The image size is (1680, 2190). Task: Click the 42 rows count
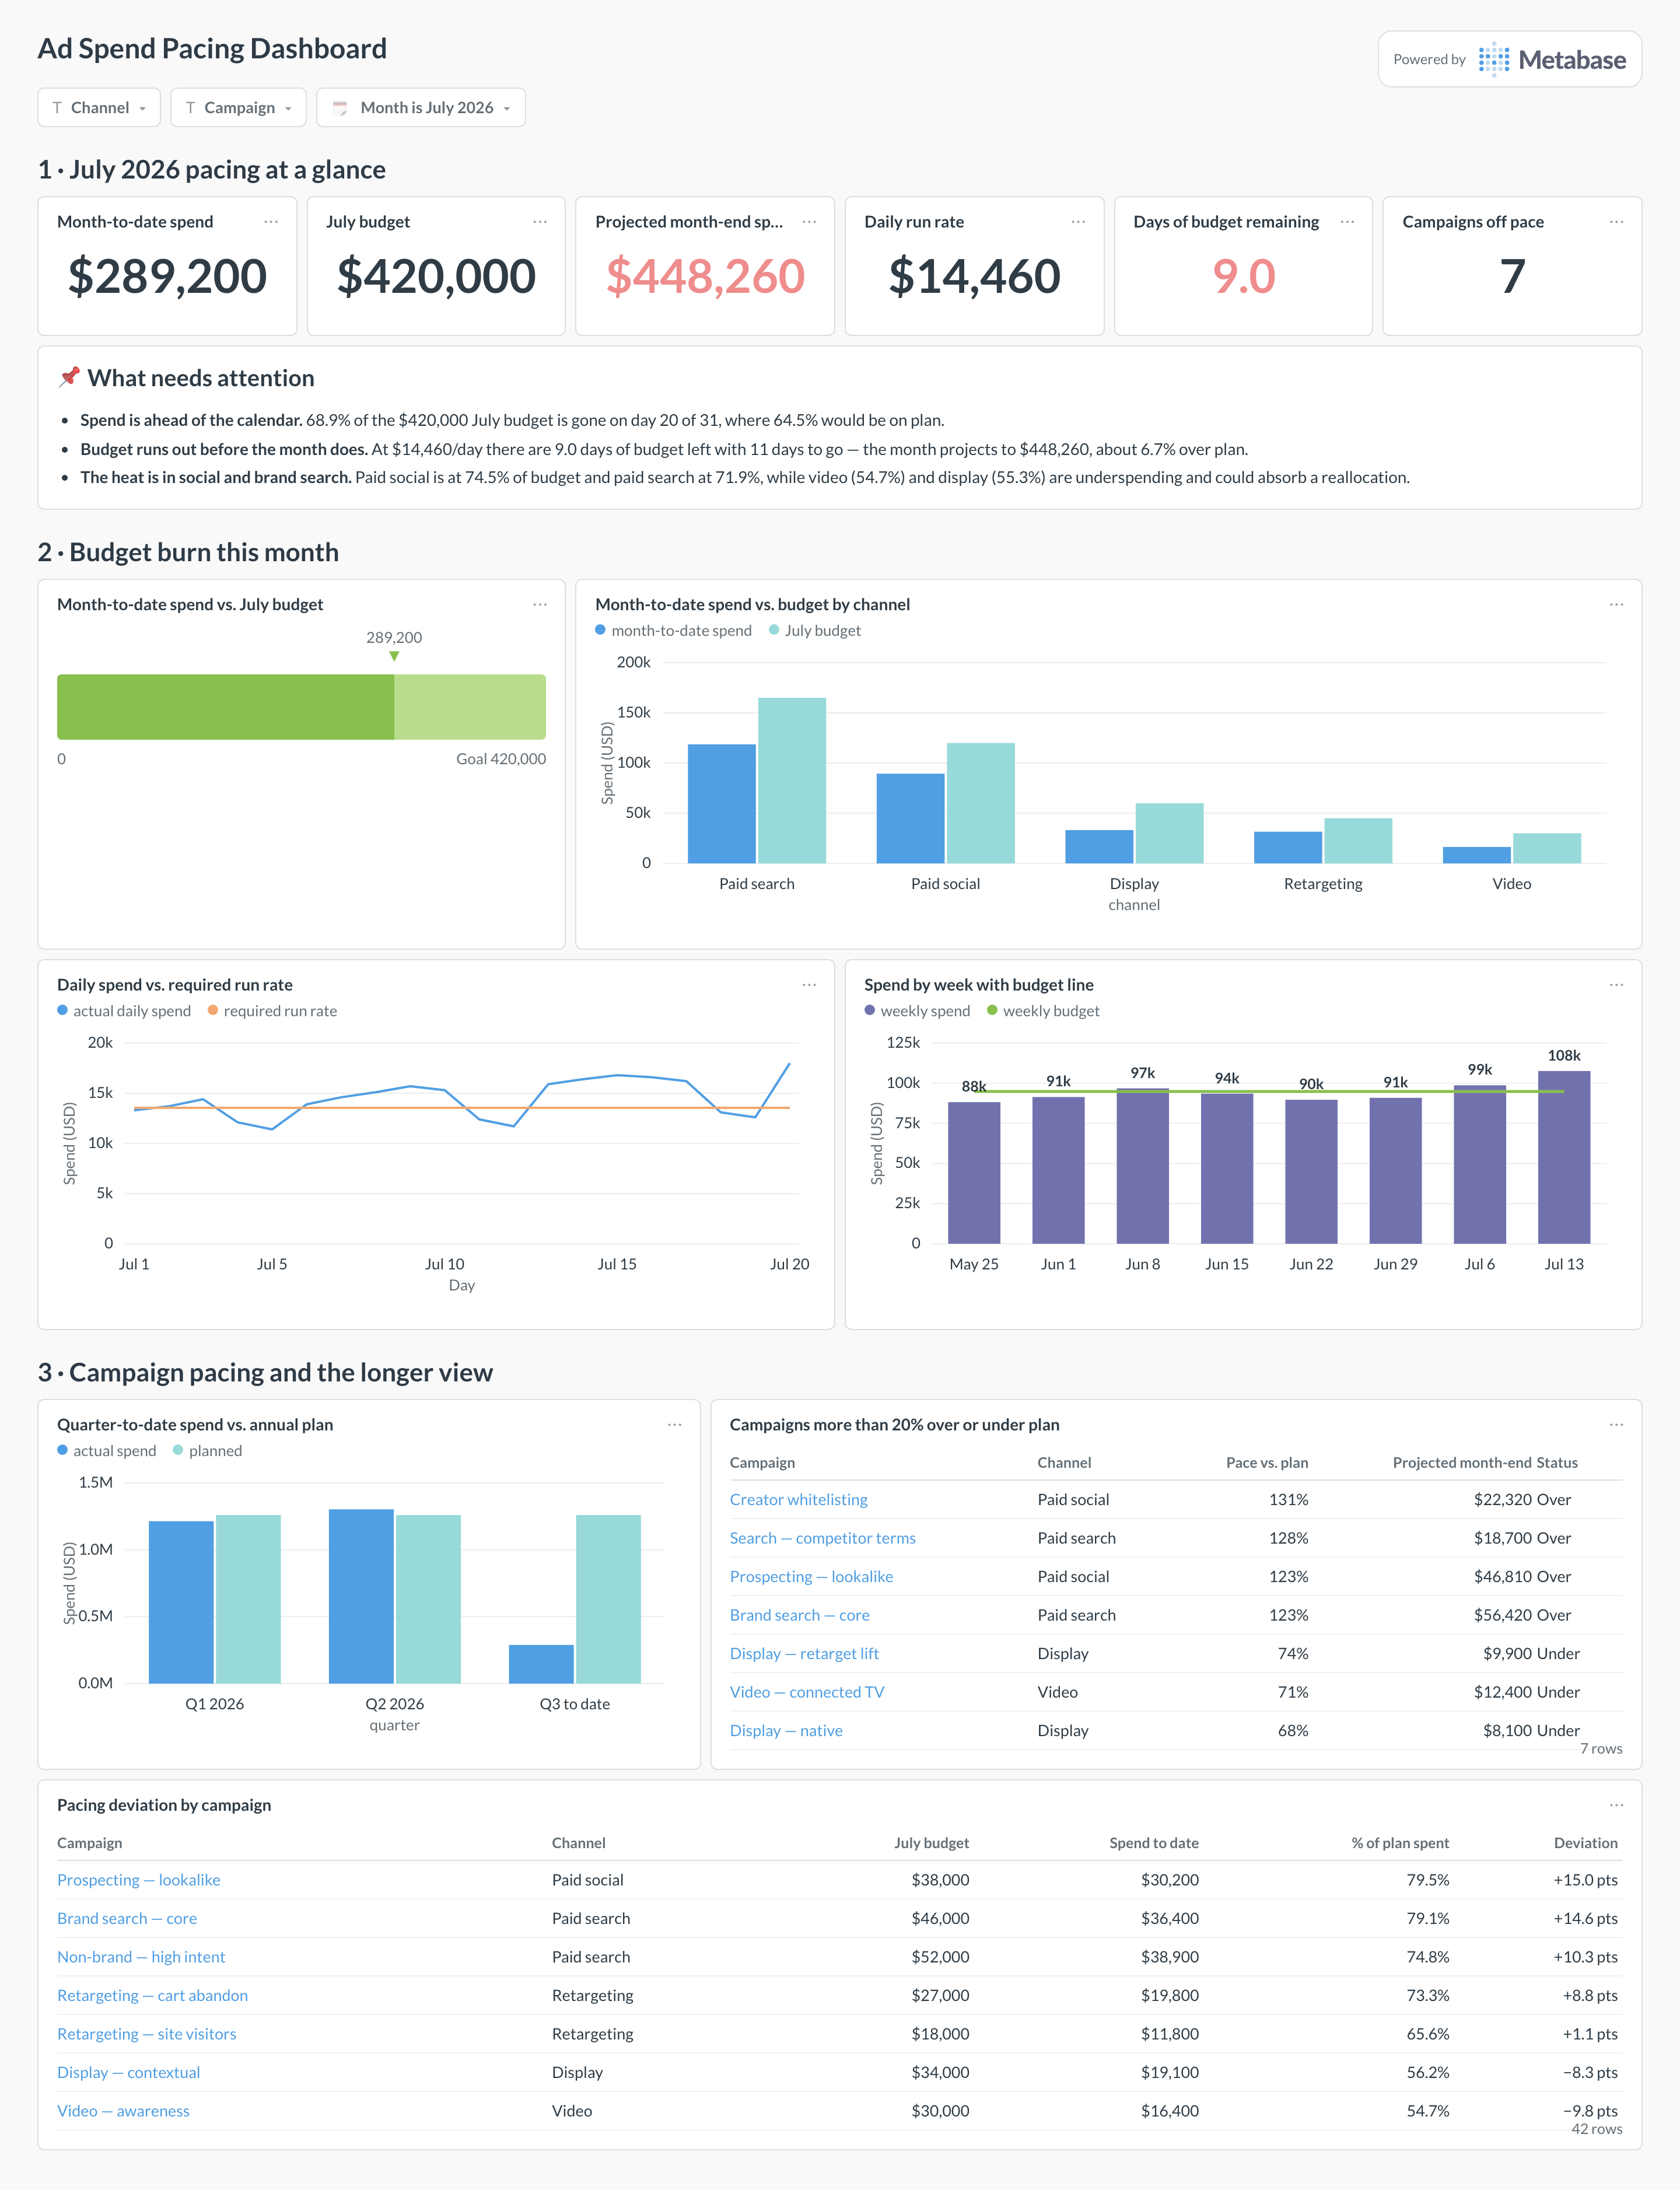tap(1596, 2129)
